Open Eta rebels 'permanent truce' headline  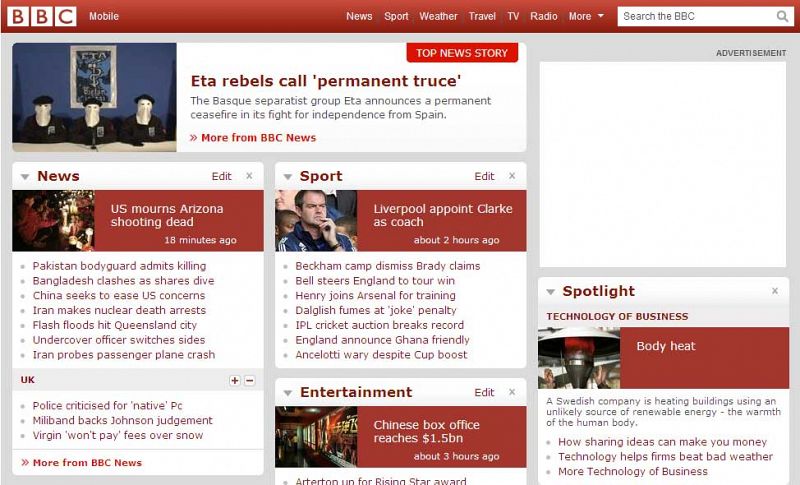point(326,81)
